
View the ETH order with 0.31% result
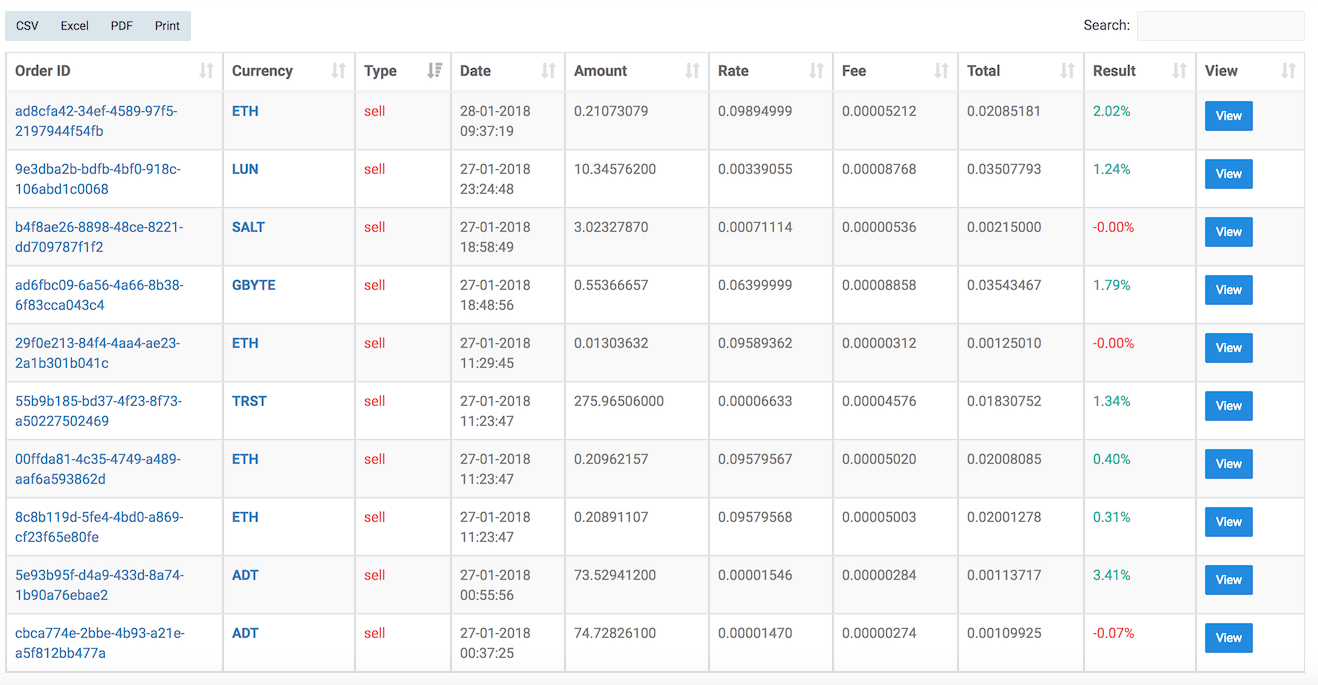(x=1229, y=522)
